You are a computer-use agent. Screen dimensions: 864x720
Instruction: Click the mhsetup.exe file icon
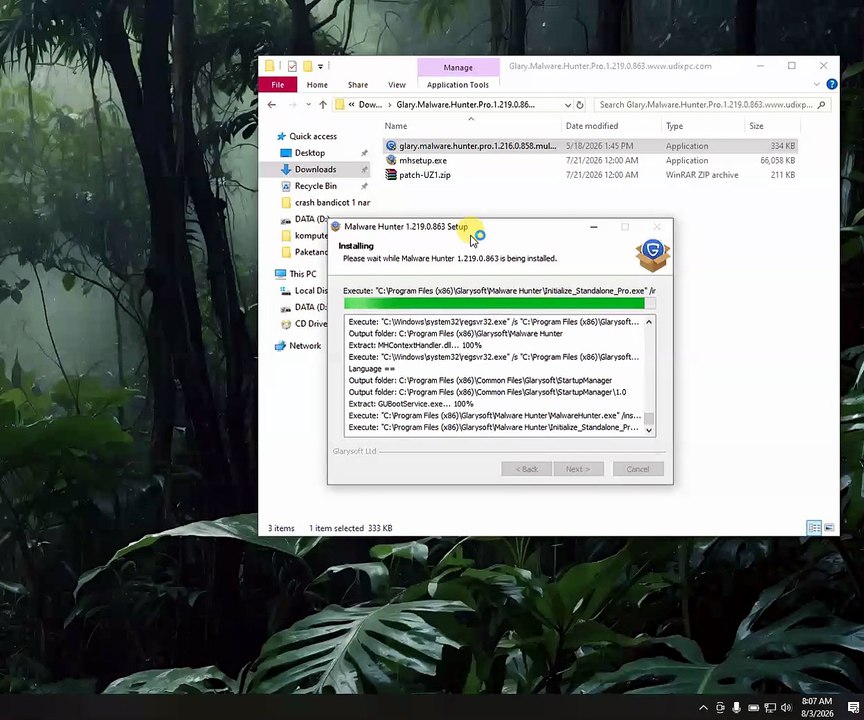point(391,160)
